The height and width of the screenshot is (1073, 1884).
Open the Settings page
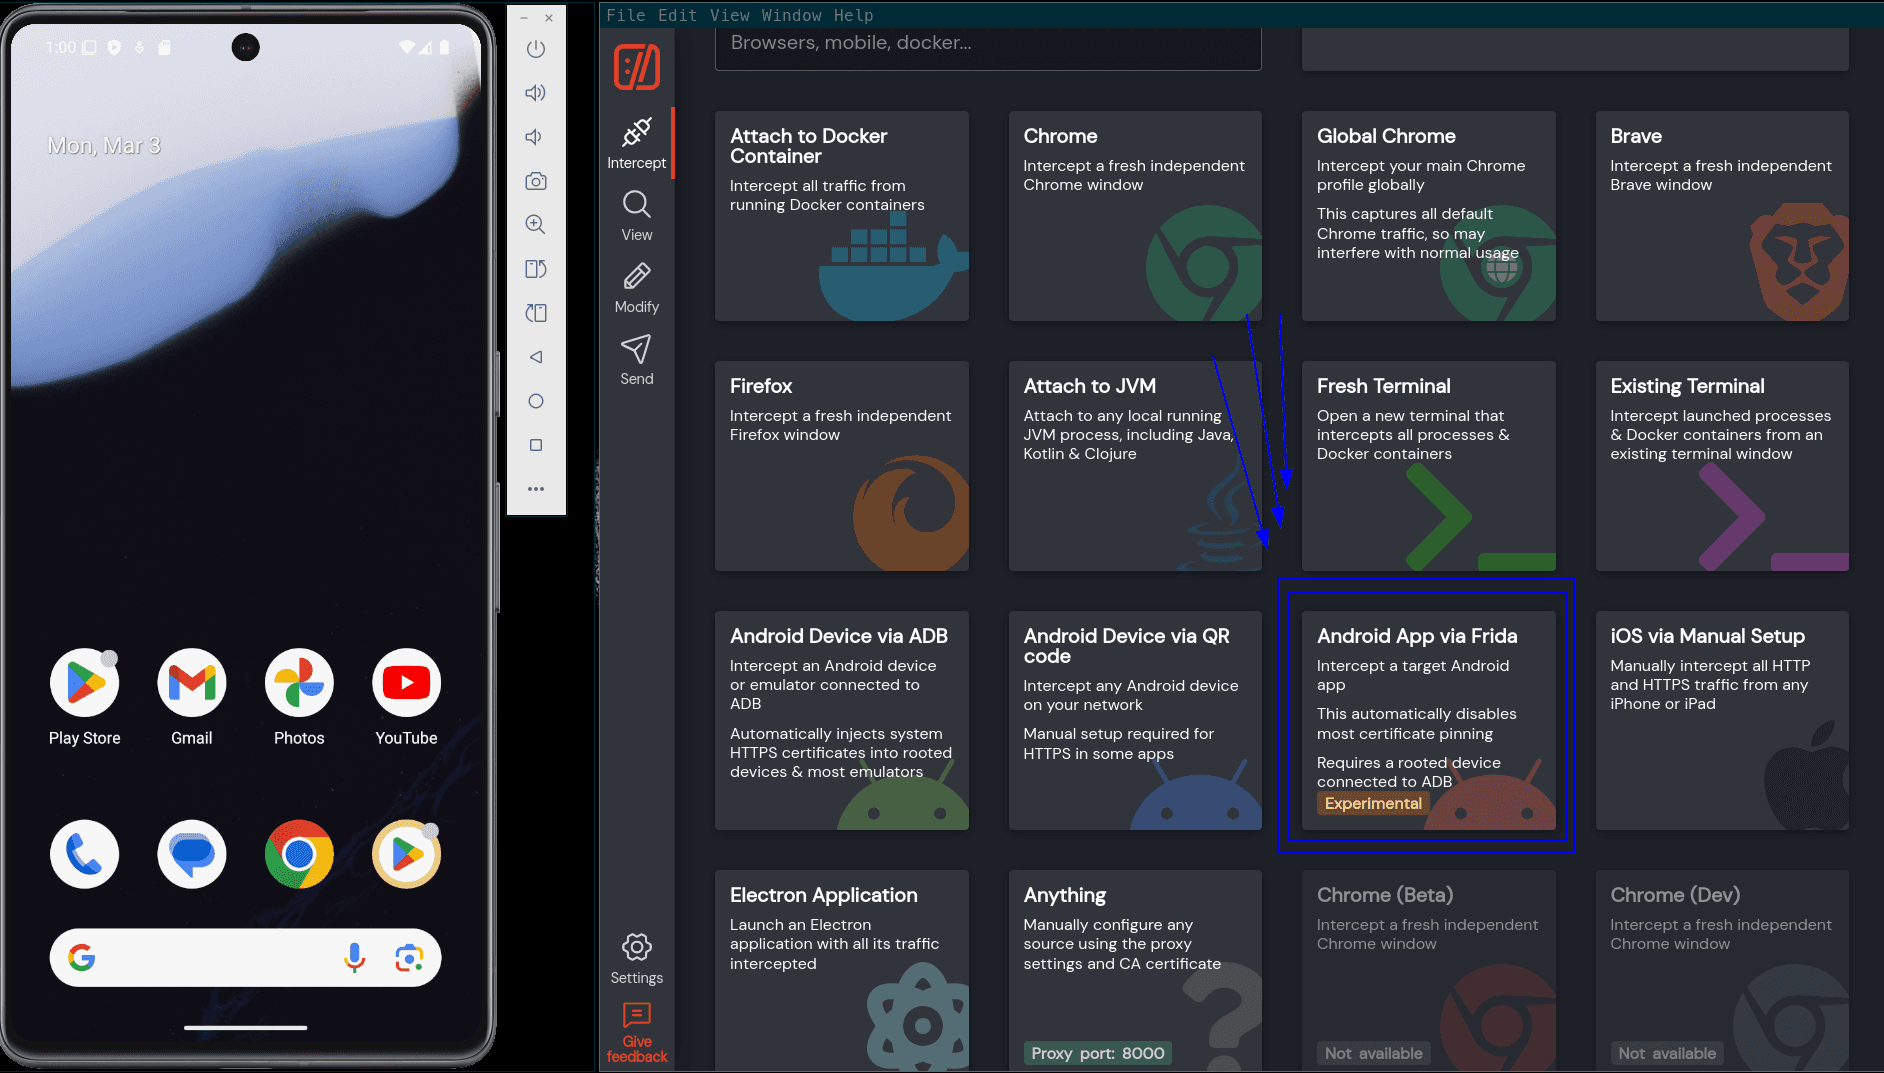click(636, 959)
